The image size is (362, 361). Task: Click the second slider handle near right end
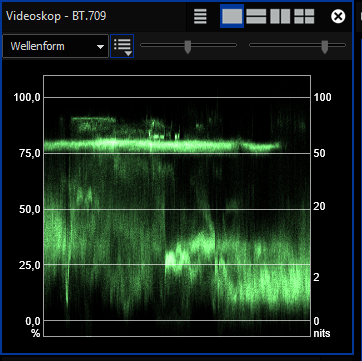(x=325, y=47)
